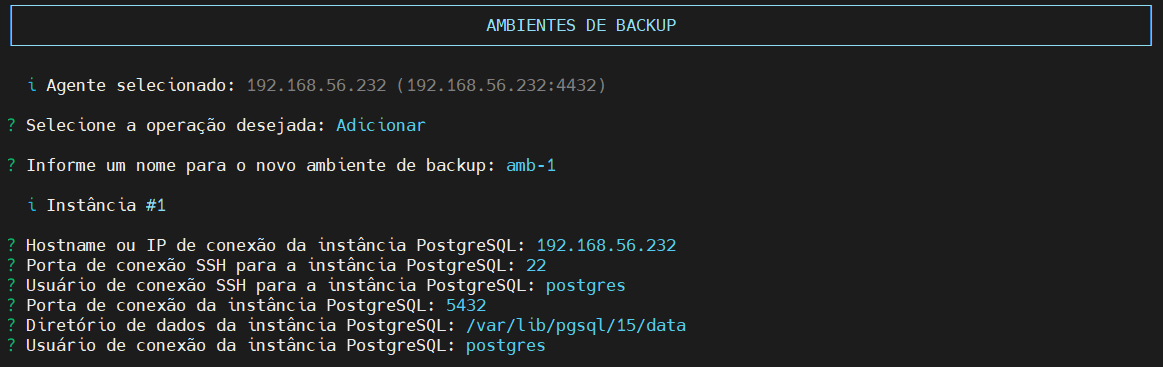Click the 192.168.56.232 hostname answer
The height and width of the screenshot is (367, 1163).
coord(606,246)
